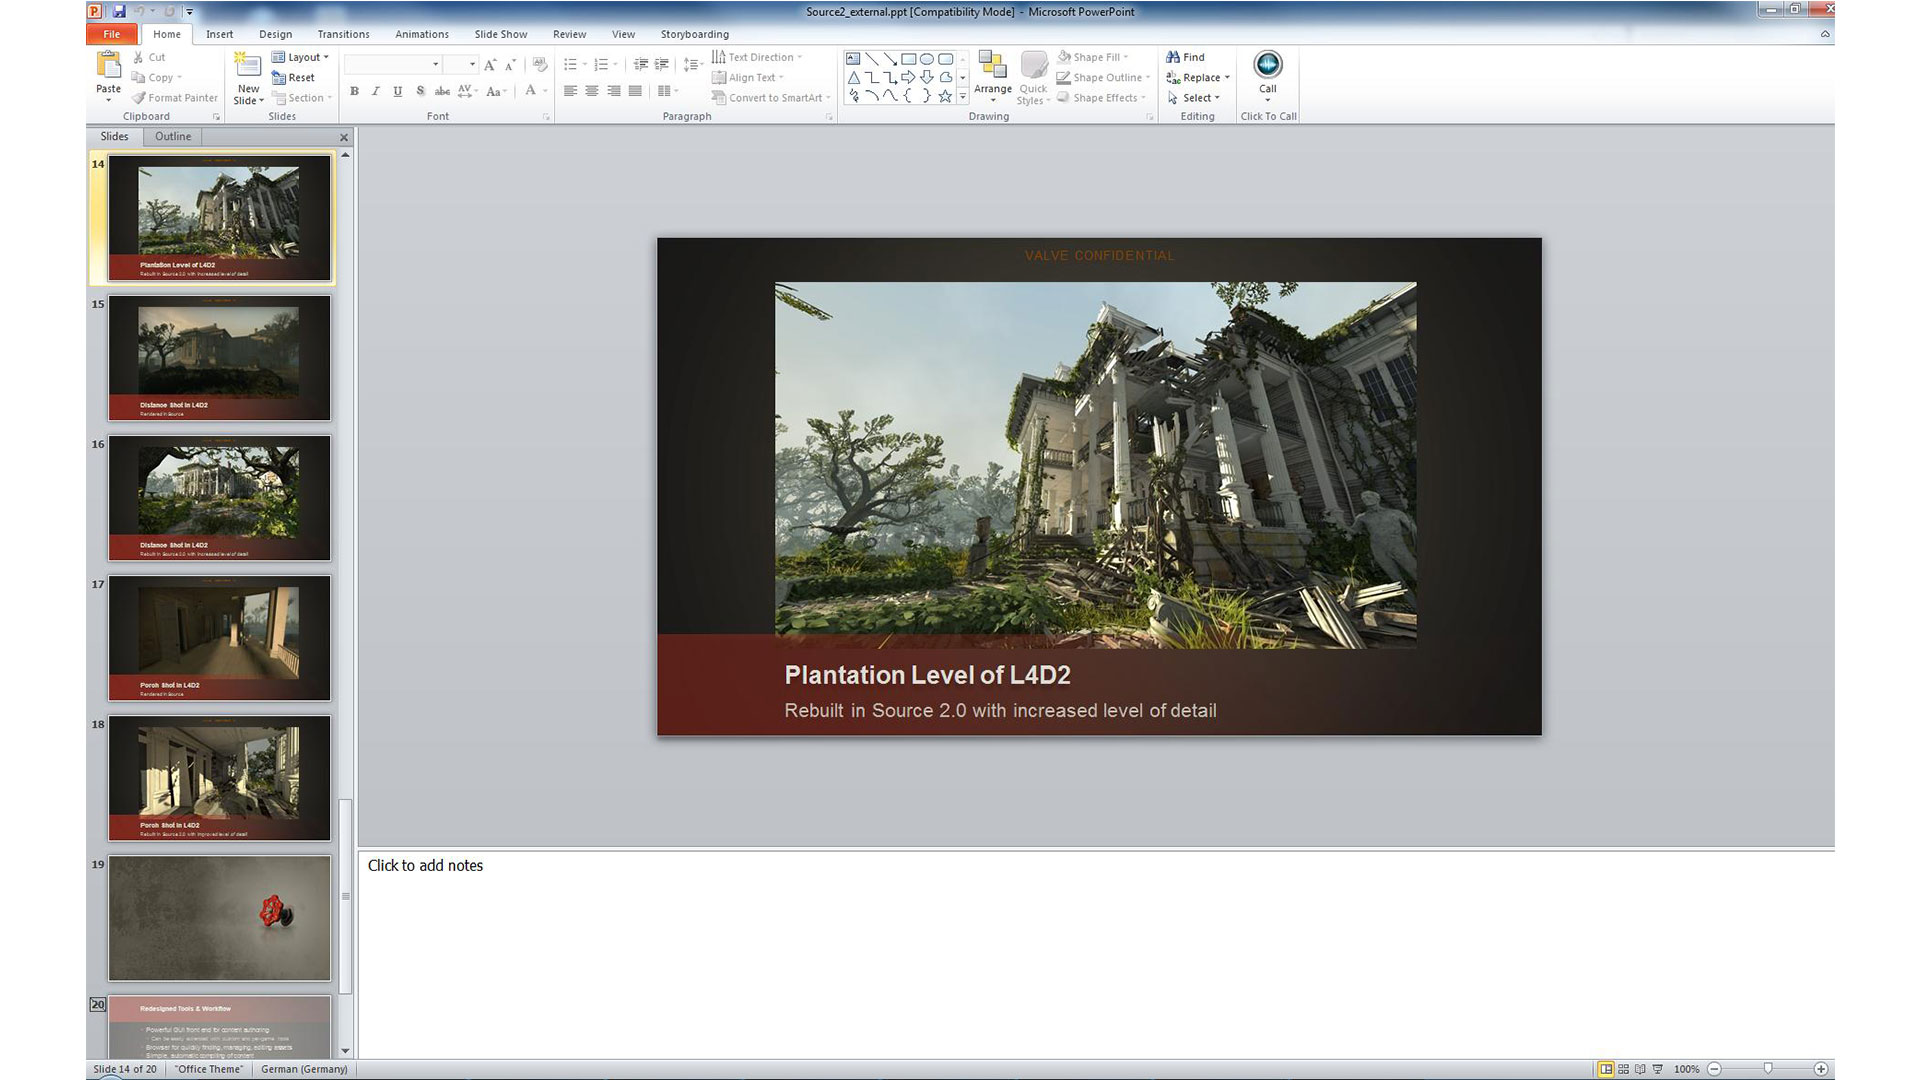Click the Find icon in Editing group
Screen dimensions: 1920x1080
[x=1185, y=57]
